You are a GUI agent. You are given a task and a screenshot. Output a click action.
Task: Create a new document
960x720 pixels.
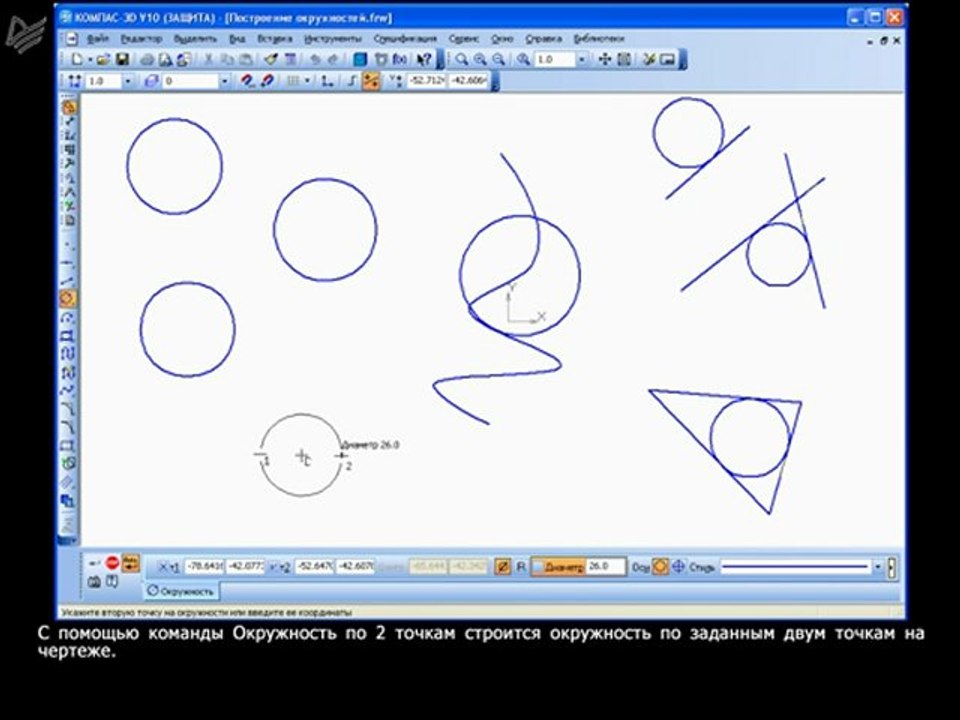77,59
